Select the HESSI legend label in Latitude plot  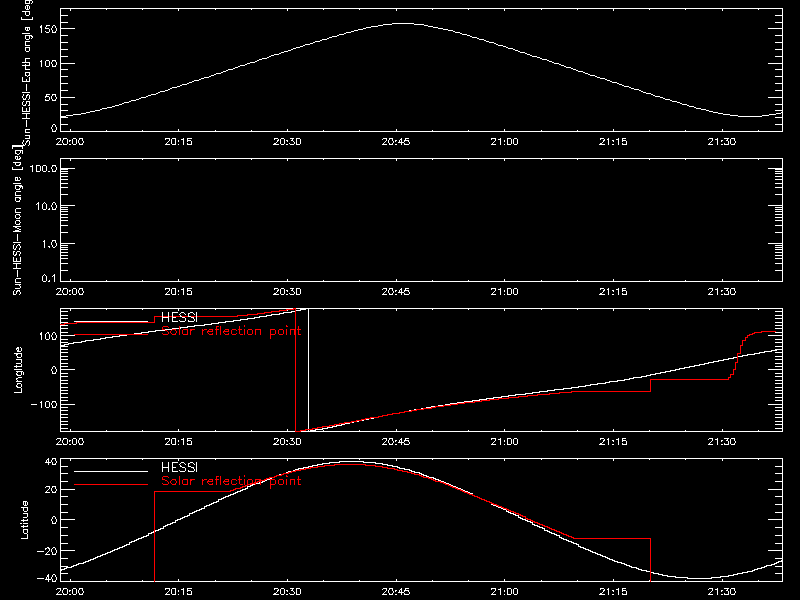pos(179,467)
